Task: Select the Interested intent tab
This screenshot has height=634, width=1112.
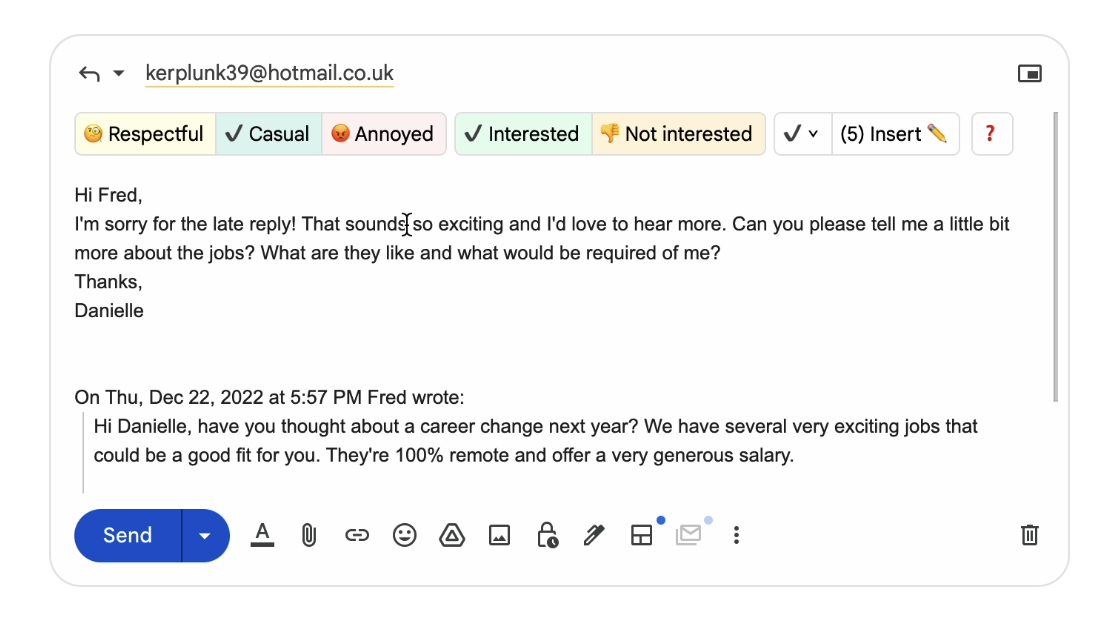Action: tap(523, 134)
